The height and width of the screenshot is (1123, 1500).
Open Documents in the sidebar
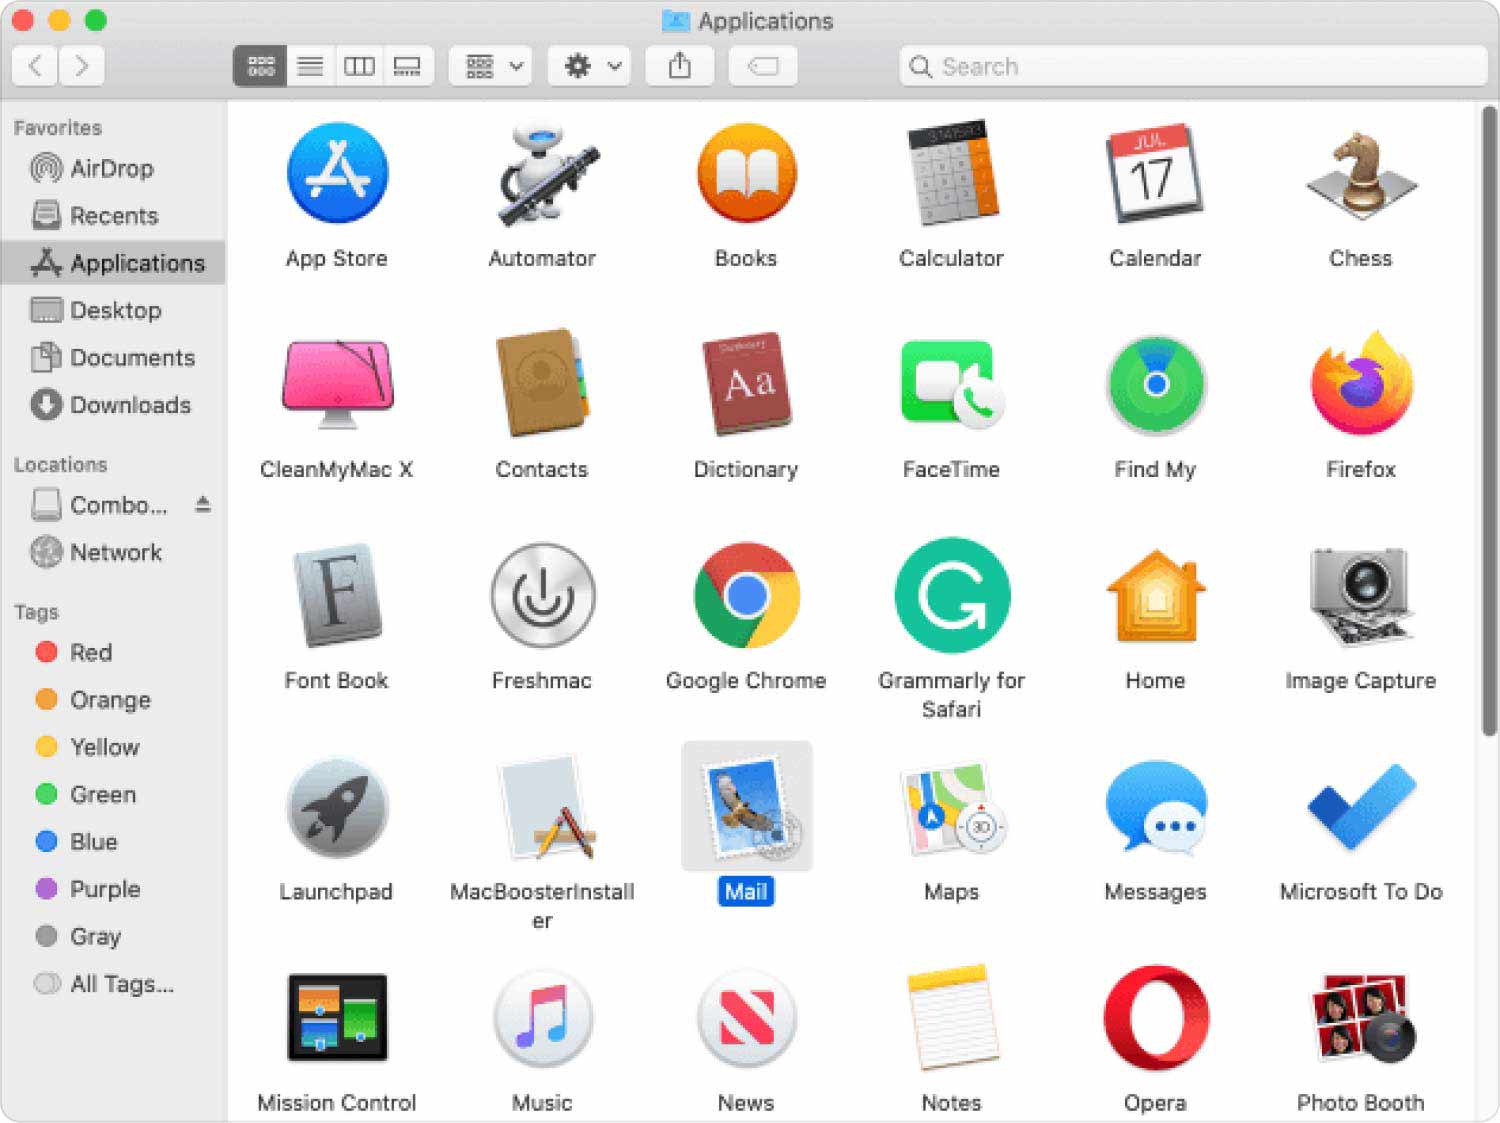[113, 357]
